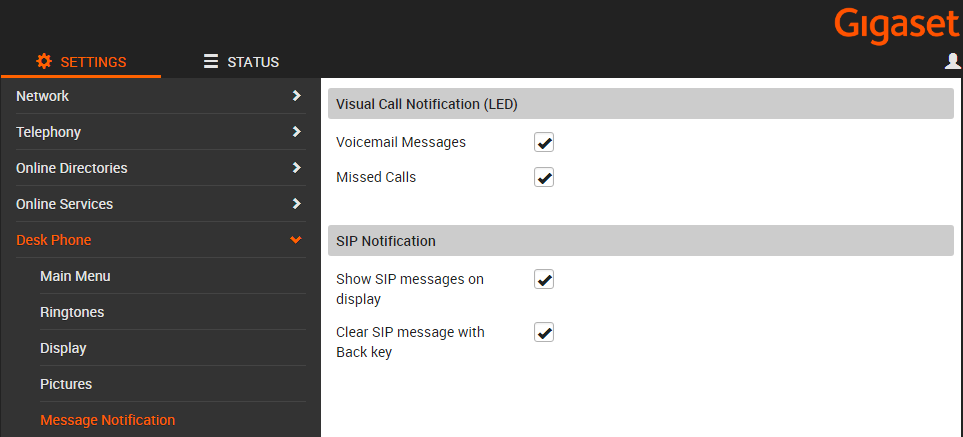This screenshot has height=437, width=963.
Task: Go to the Display settings item
Action: coord(63,348)
